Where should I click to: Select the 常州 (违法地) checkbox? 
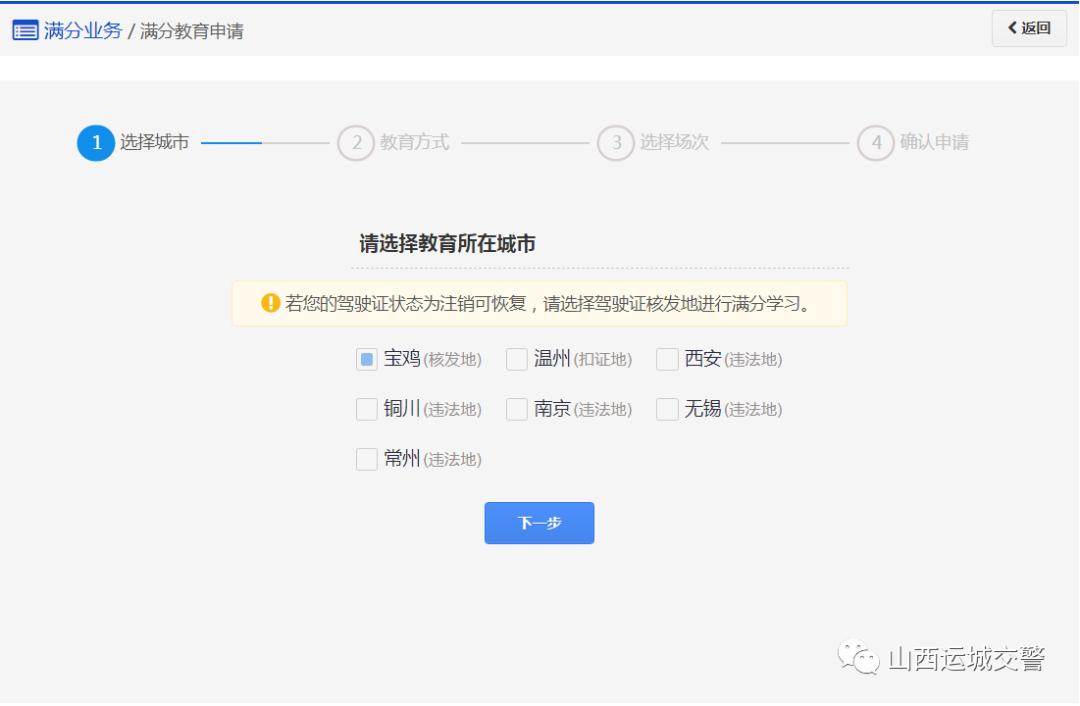coord(367,459)
